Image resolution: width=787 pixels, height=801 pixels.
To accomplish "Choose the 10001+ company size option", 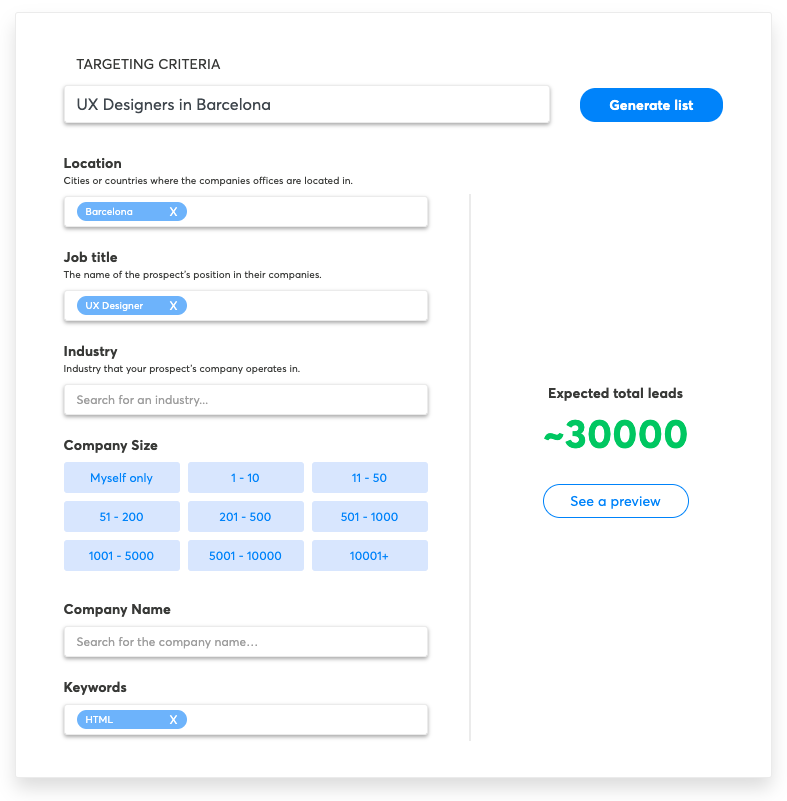I will (x=370, y=555).
